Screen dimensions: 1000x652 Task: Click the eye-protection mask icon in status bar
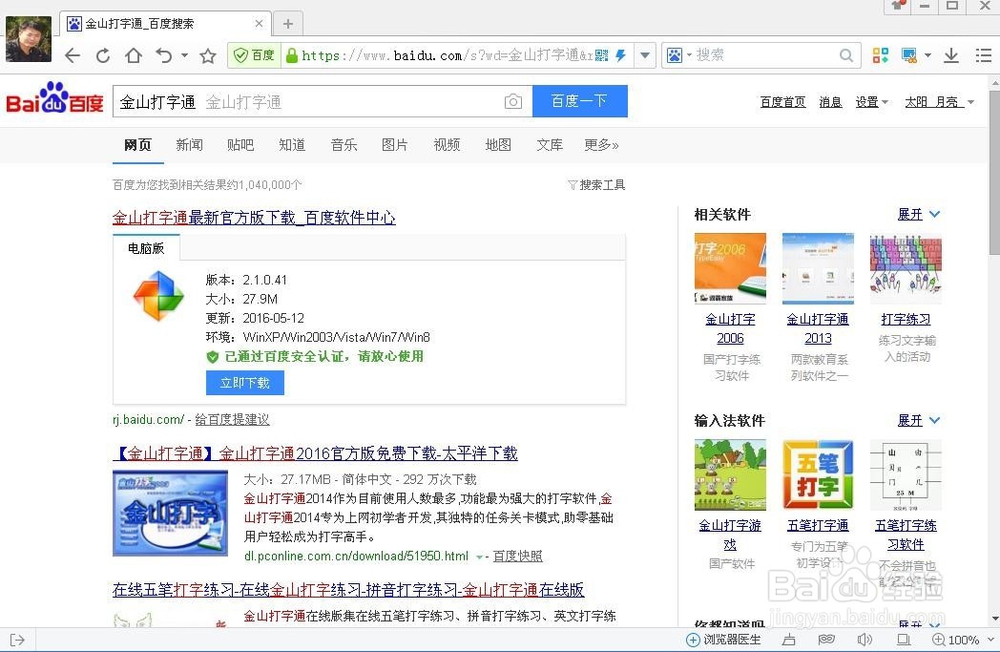pyautogui.click(x=827, y=639)
